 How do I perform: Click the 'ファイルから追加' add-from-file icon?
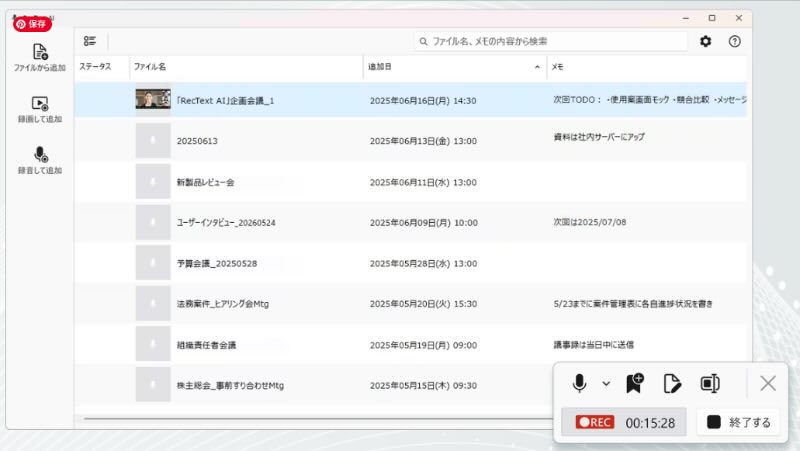pos(40,52)
